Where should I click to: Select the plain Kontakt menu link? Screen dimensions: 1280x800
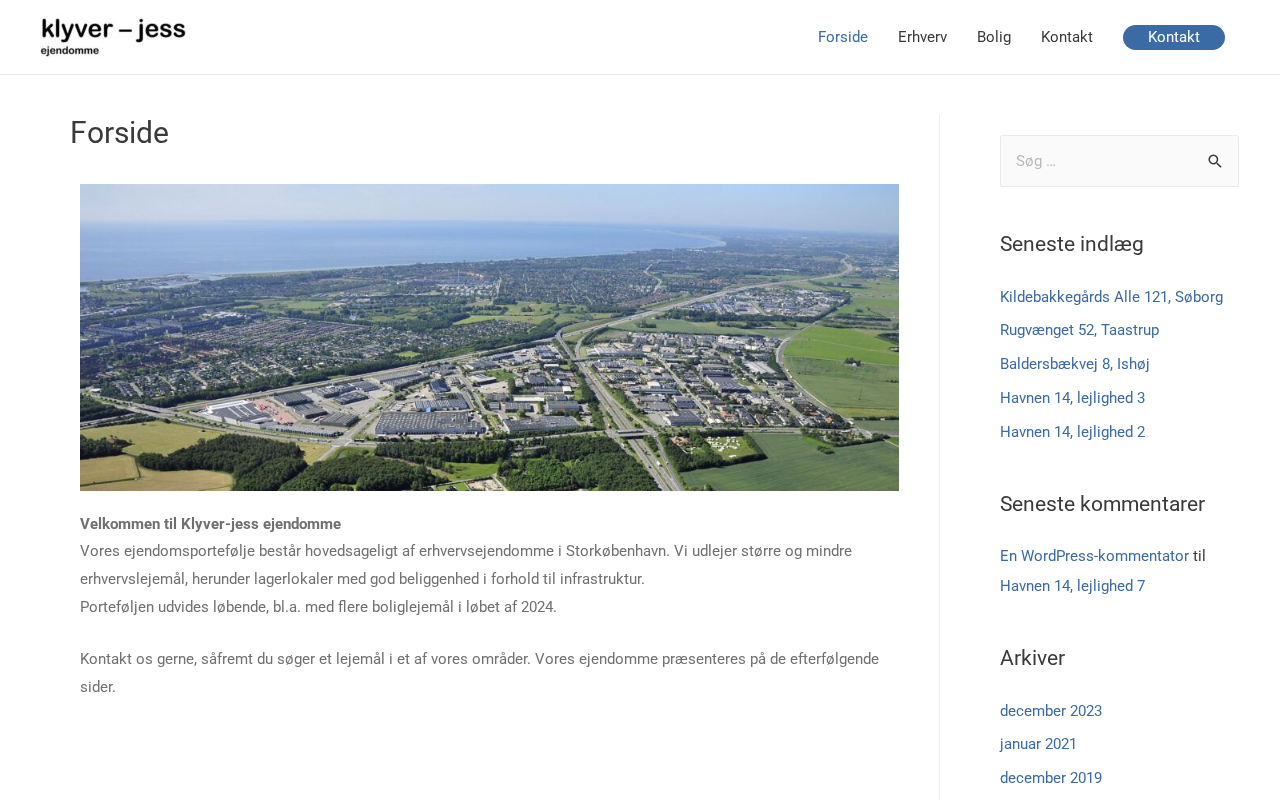pos(1066,37)
